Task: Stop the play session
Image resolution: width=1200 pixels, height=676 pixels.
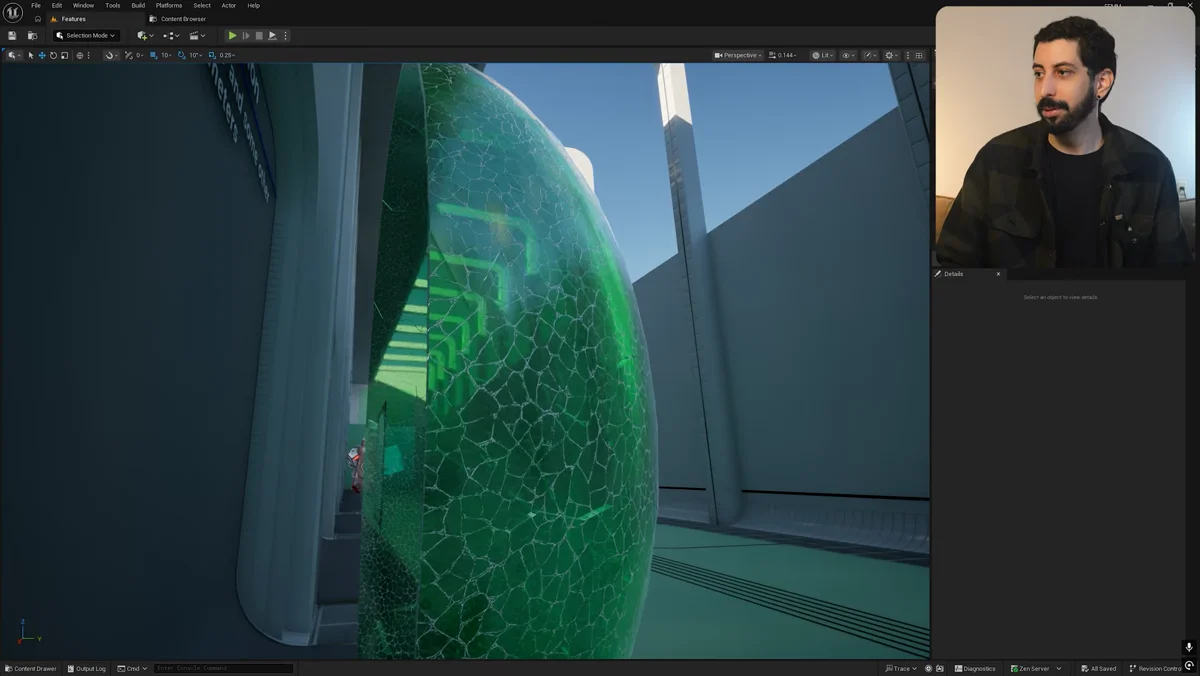Action: [x=259, y=36]
